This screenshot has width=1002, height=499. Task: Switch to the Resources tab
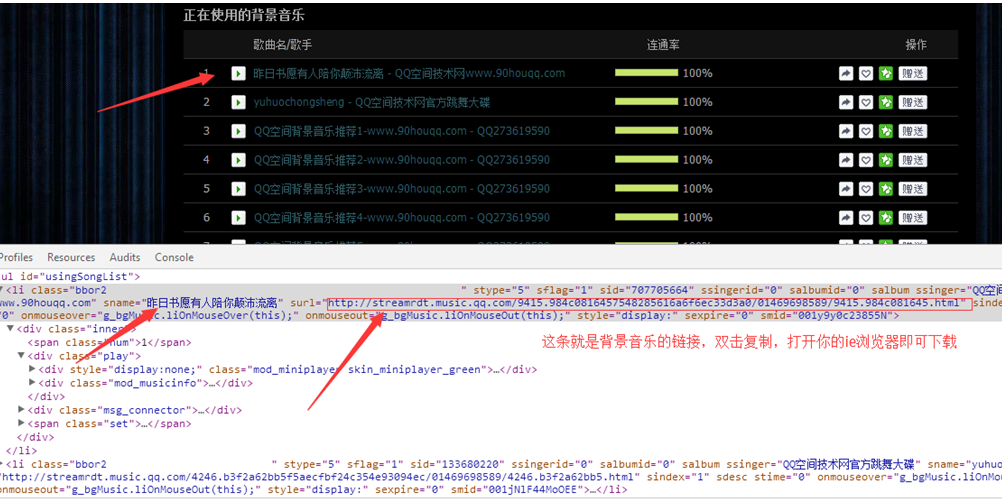[x=71, y=257]
